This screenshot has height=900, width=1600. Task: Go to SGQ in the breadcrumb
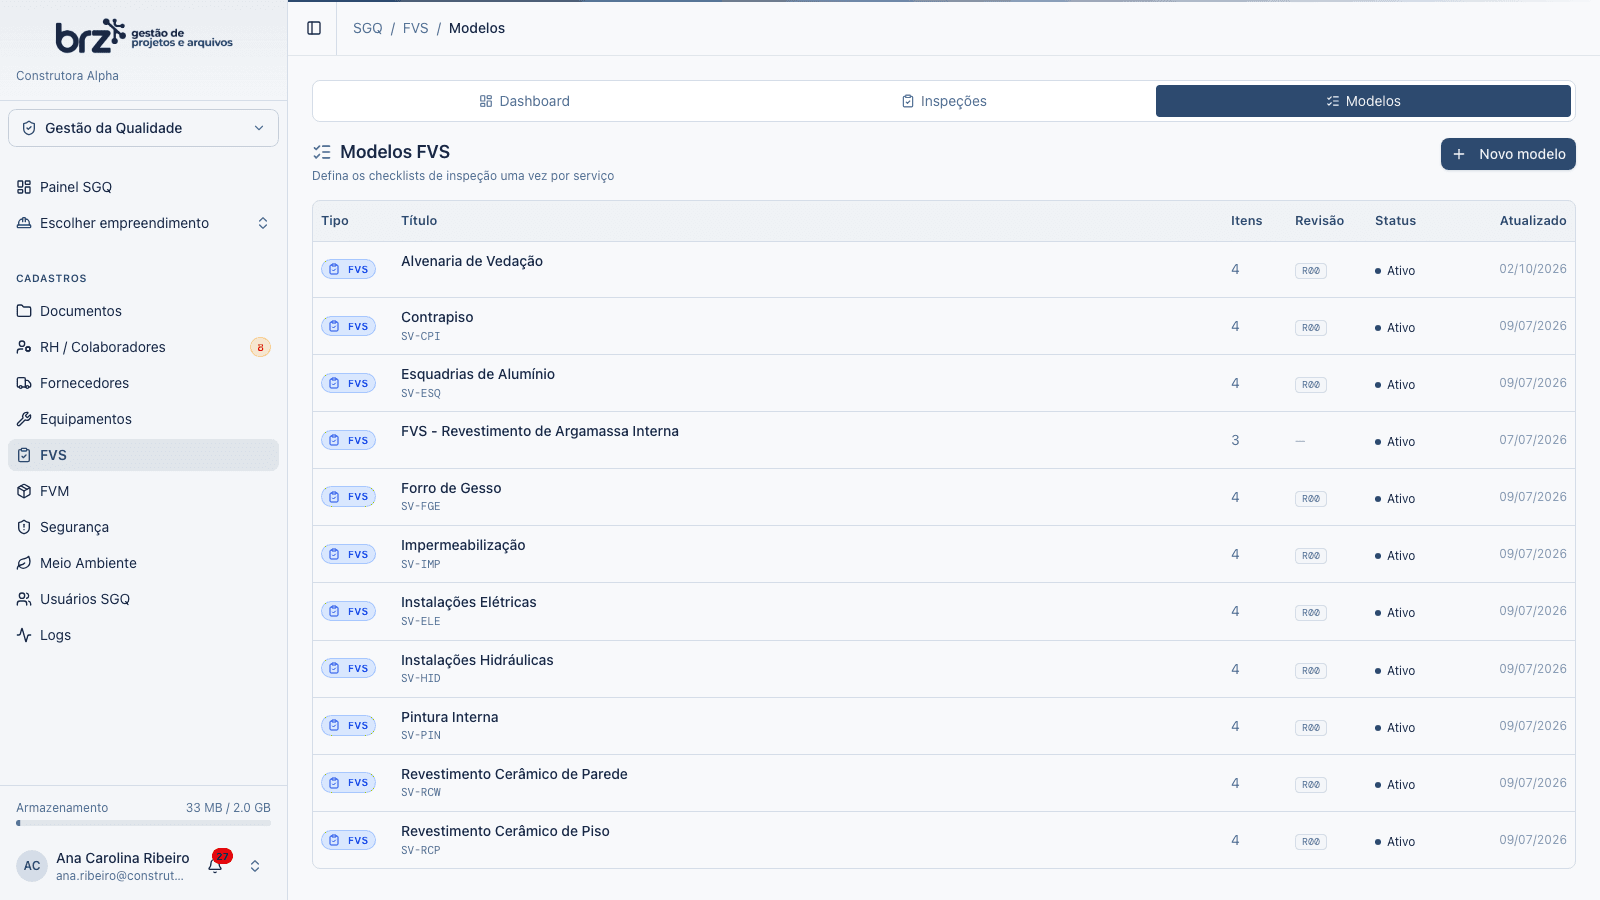coord(368,28)
